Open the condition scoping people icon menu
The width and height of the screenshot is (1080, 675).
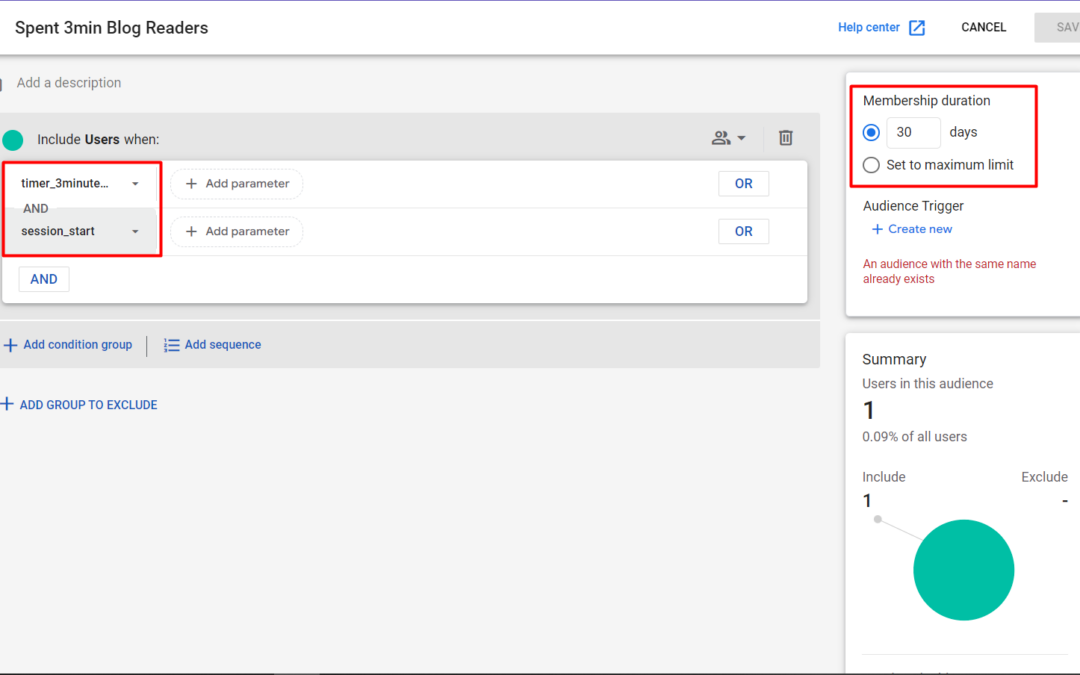(x=728, y=138)
